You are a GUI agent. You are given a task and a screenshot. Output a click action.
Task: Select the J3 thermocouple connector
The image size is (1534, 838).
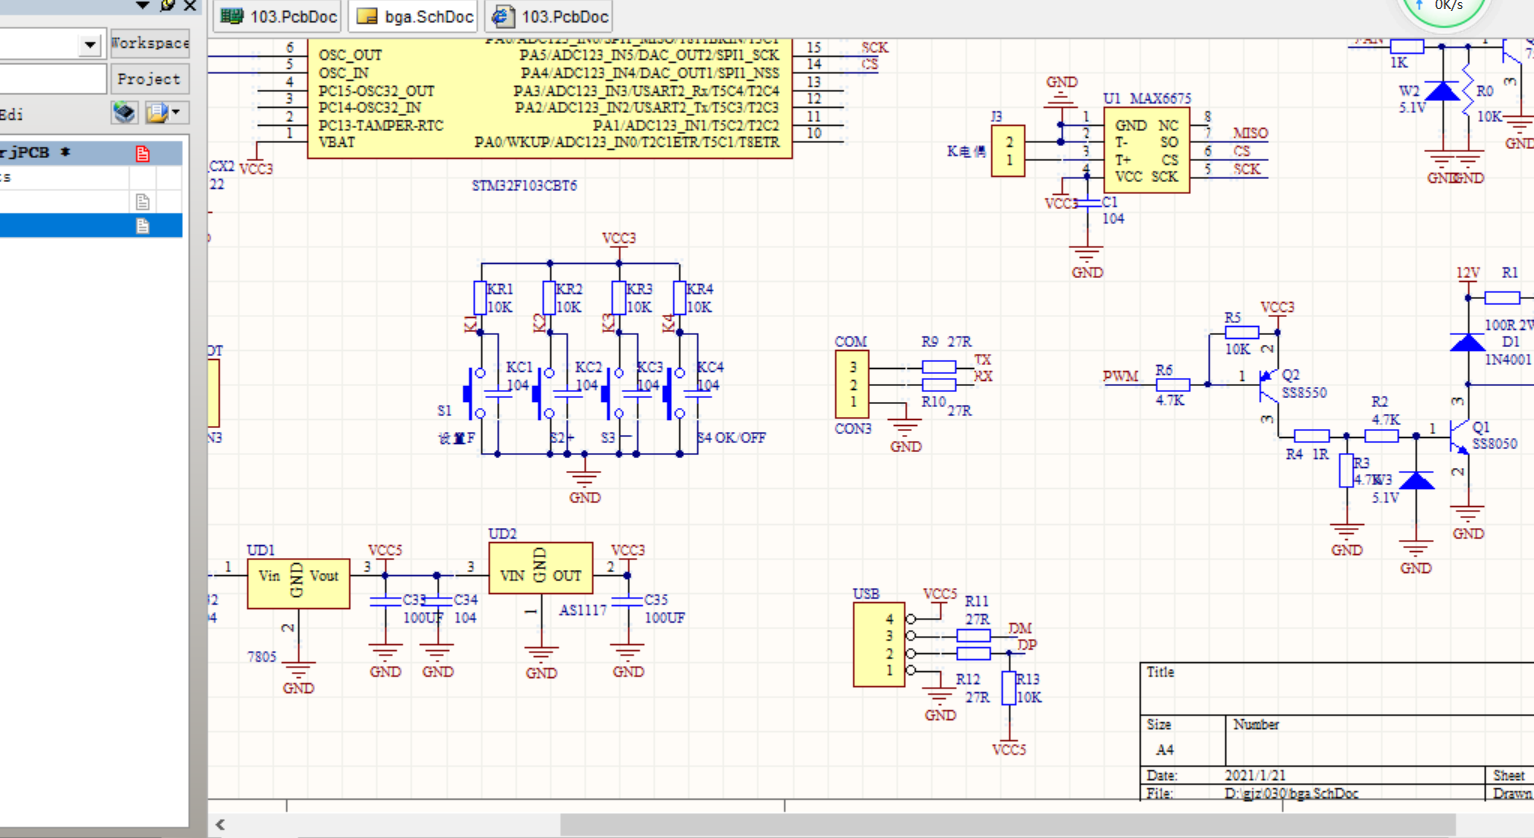pyautogui.click(x=1008, y=151)
